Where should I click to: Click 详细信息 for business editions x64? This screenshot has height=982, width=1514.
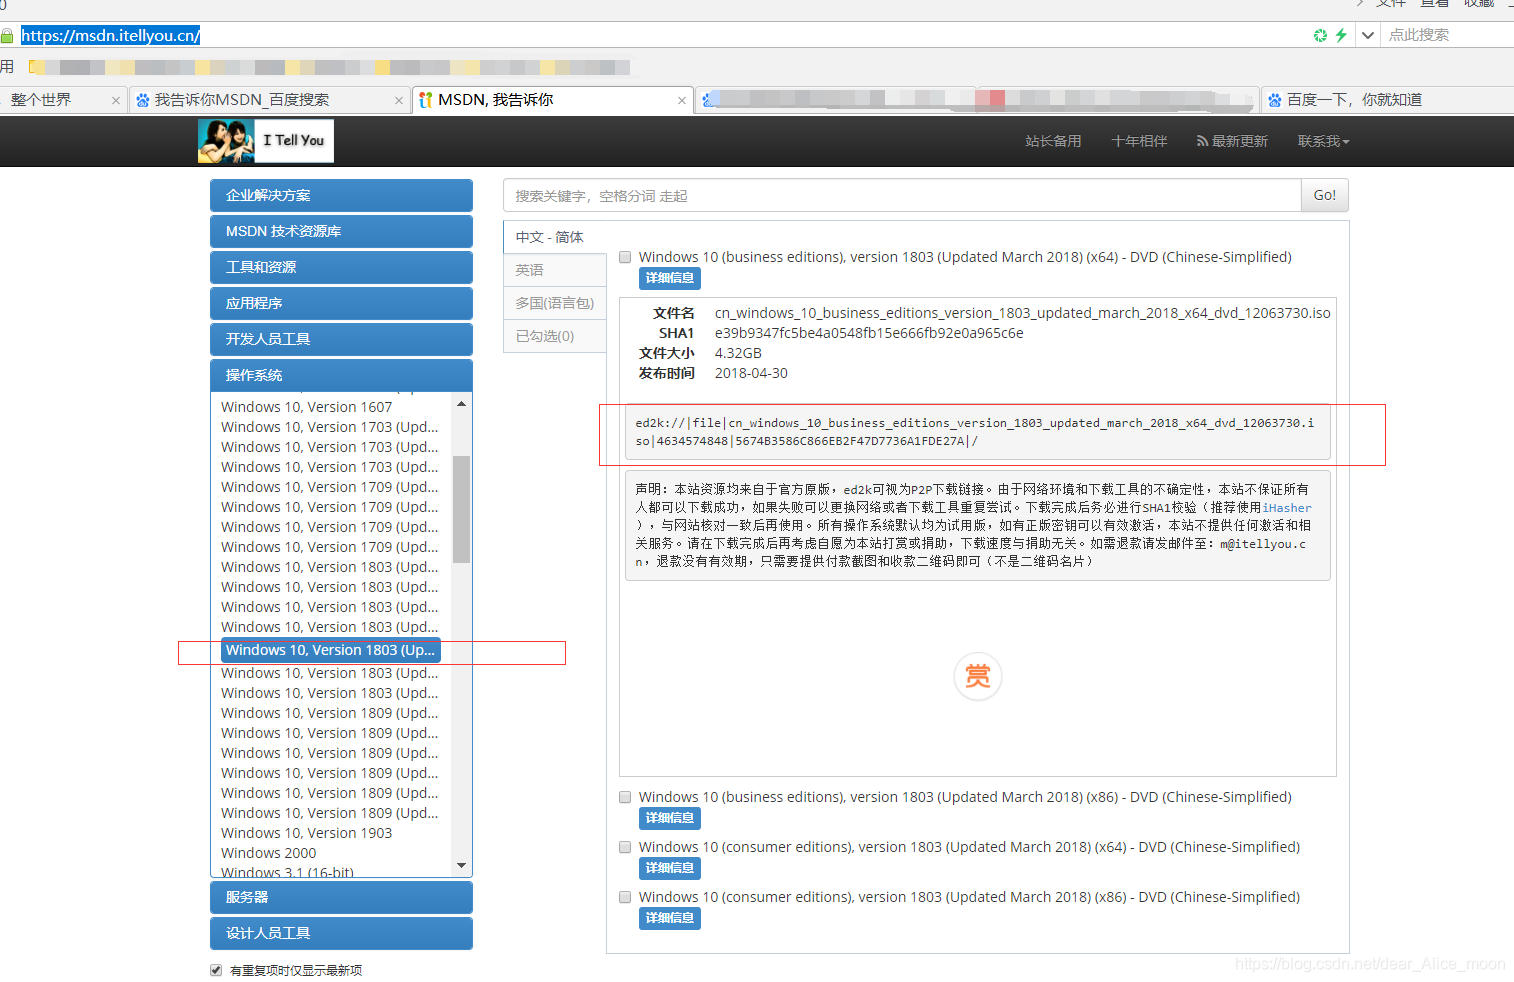tap(670, 278)
